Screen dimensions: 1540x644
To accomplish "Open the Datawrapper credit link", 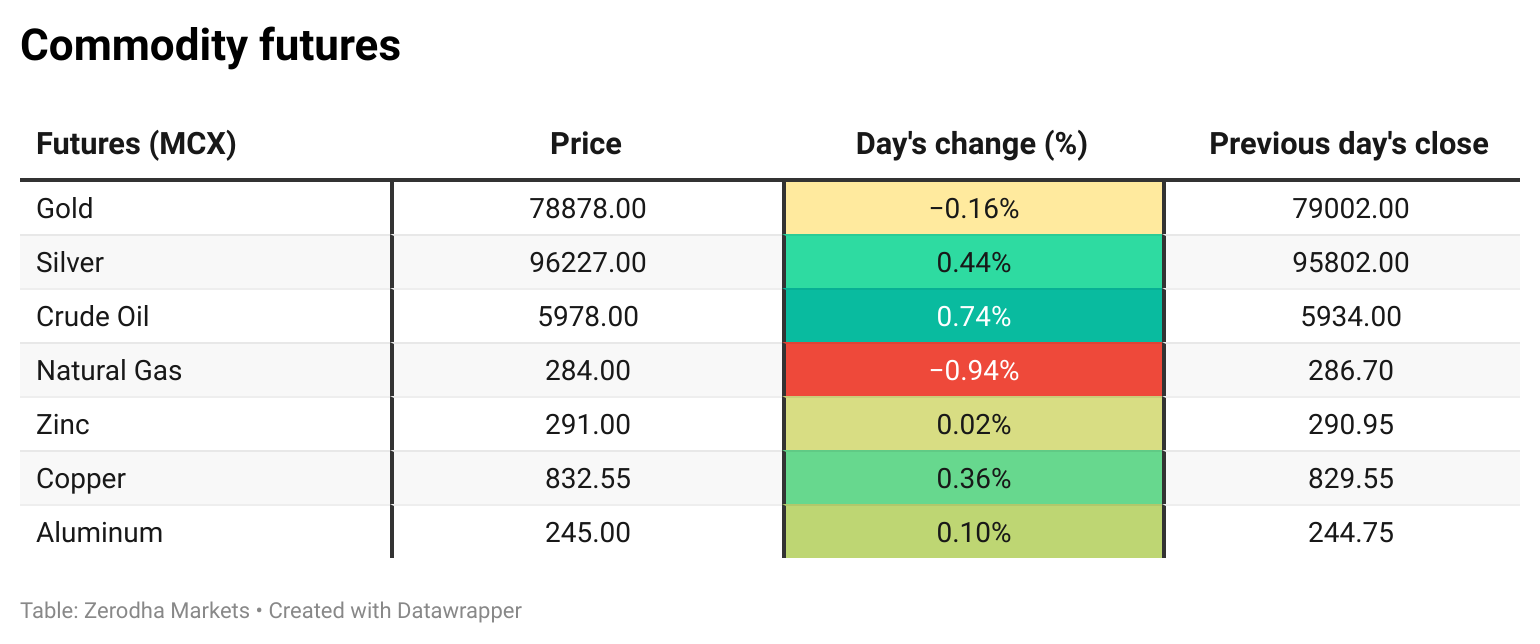I will [459, 610].
